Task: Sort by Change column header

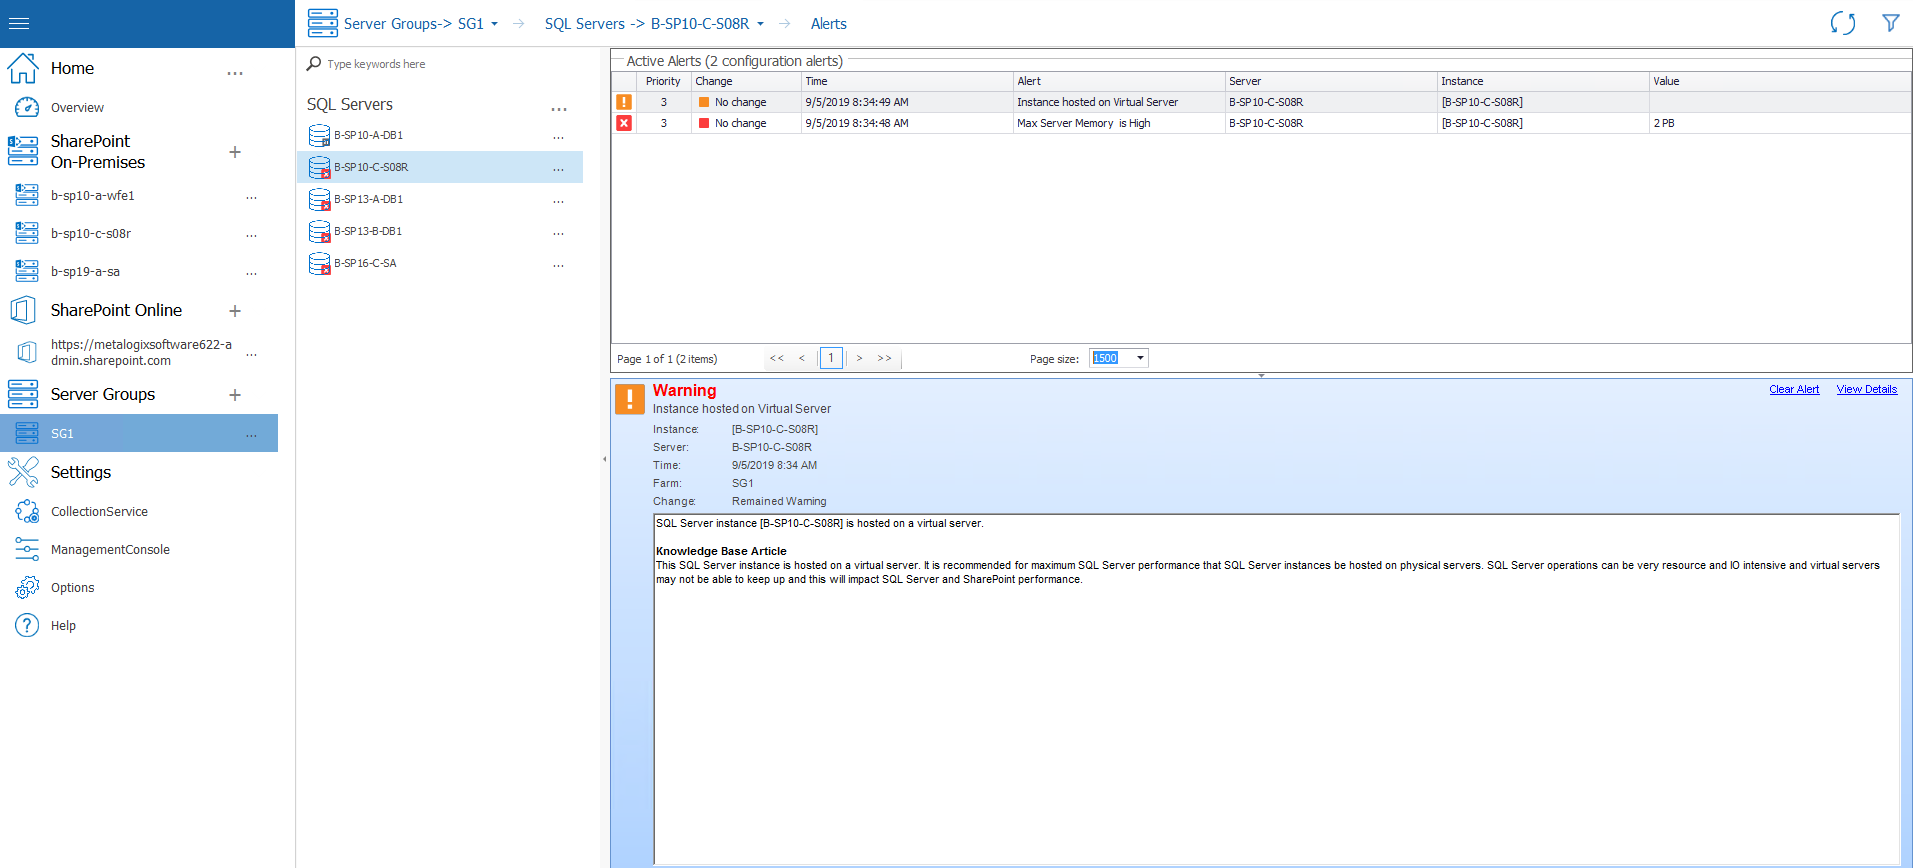Action: click(746, 81)
